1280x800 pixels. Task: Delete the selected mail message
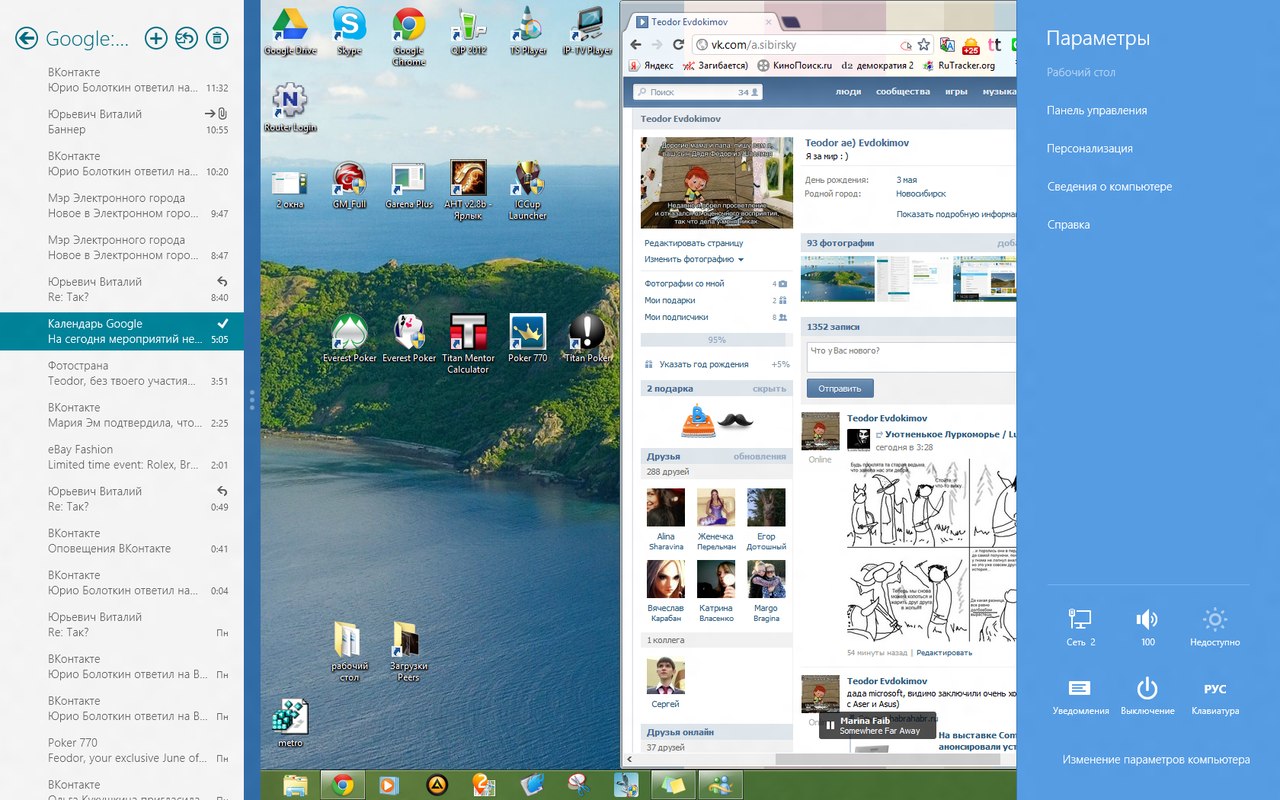(x=217, y=39)
